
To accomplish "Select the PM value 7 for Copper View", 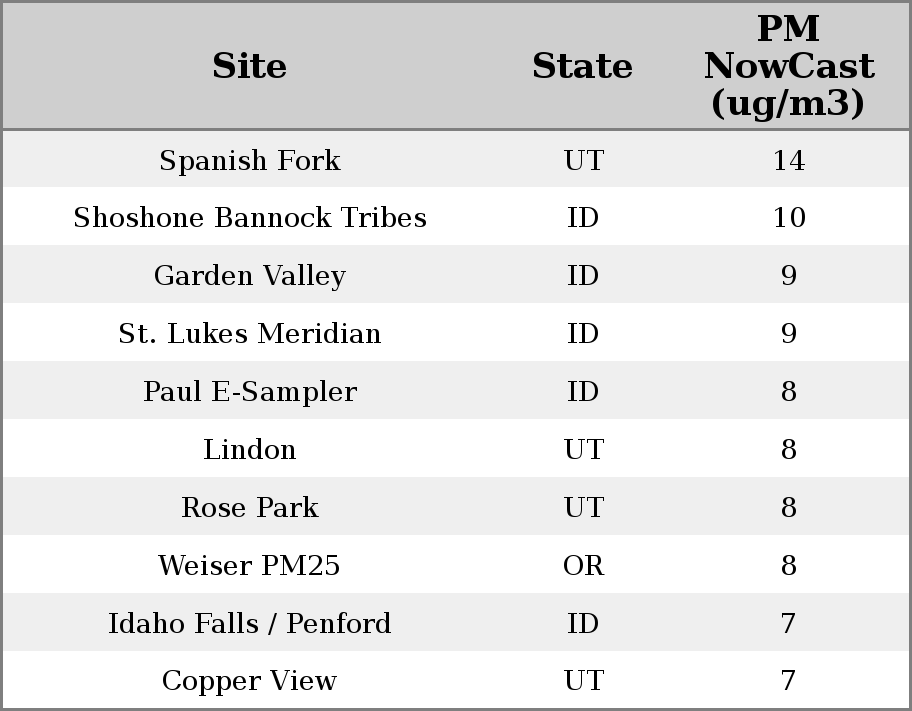I will point(788,681).
